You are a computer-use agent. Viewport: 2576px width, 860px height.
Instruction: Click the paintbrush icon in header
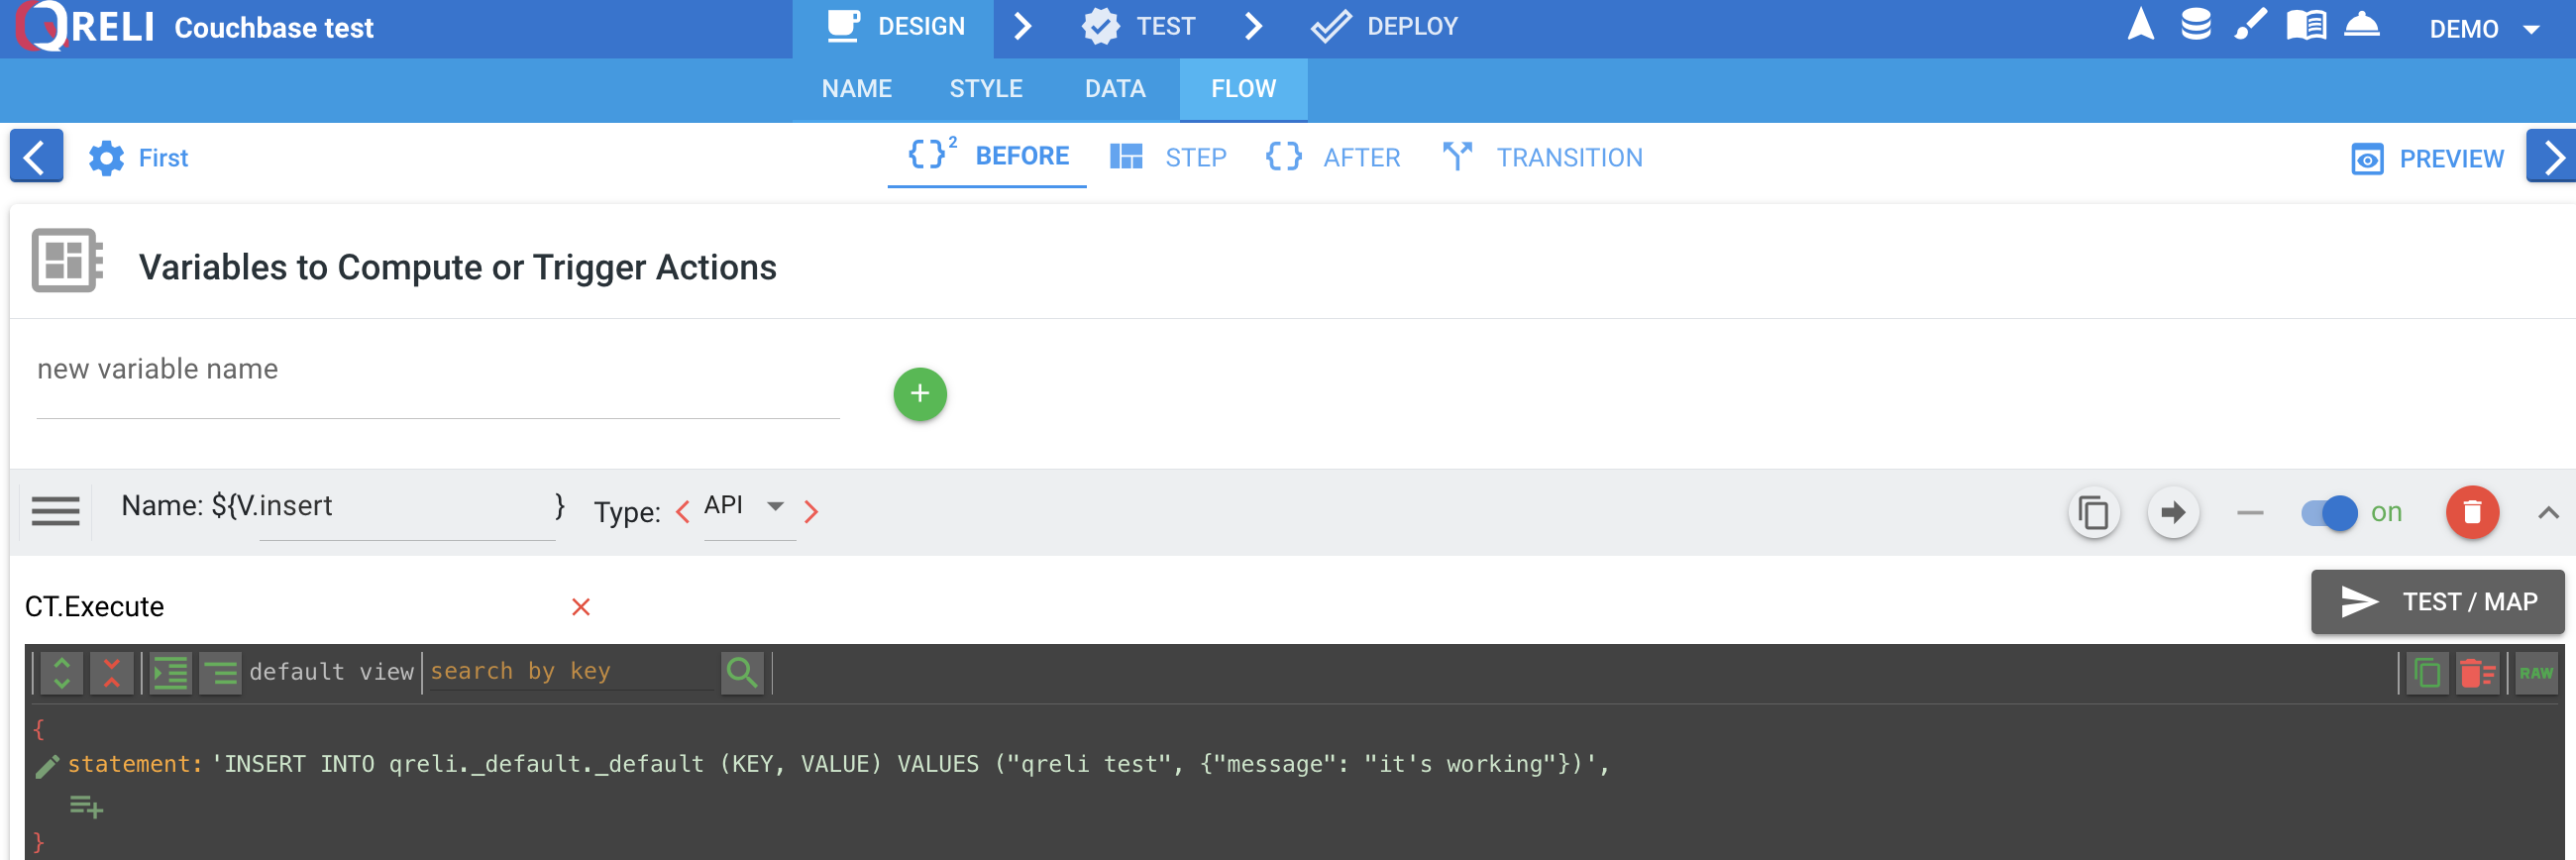point(2250,24)
